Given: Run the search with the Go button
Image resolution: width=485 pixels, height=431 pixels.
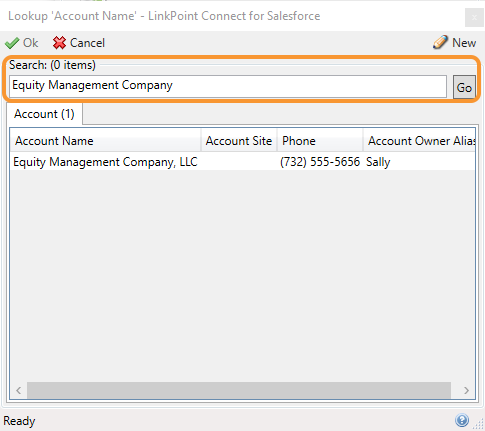Looking at the screenshot, I should pyautogui.click(x=464, y=87).
